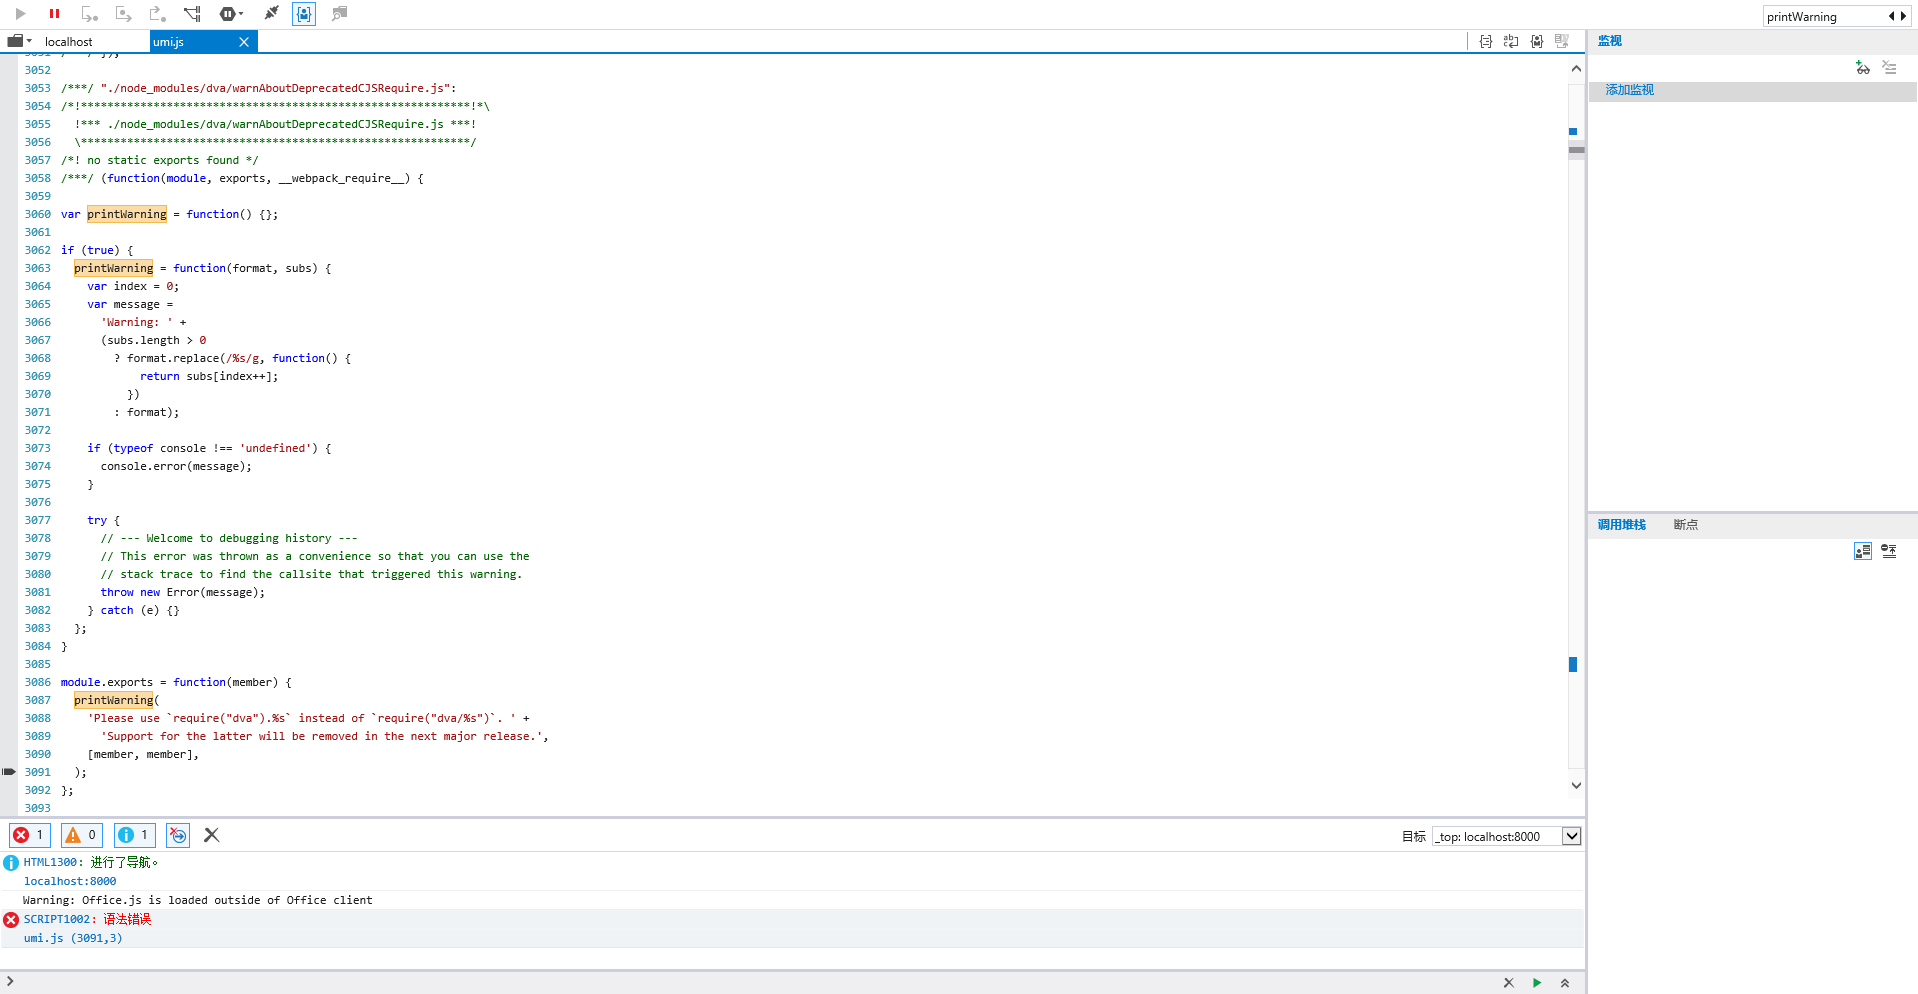
Task: Toggle the Just My Code button in toolbar
Action: pyautogui.click(x=304, y=14)
